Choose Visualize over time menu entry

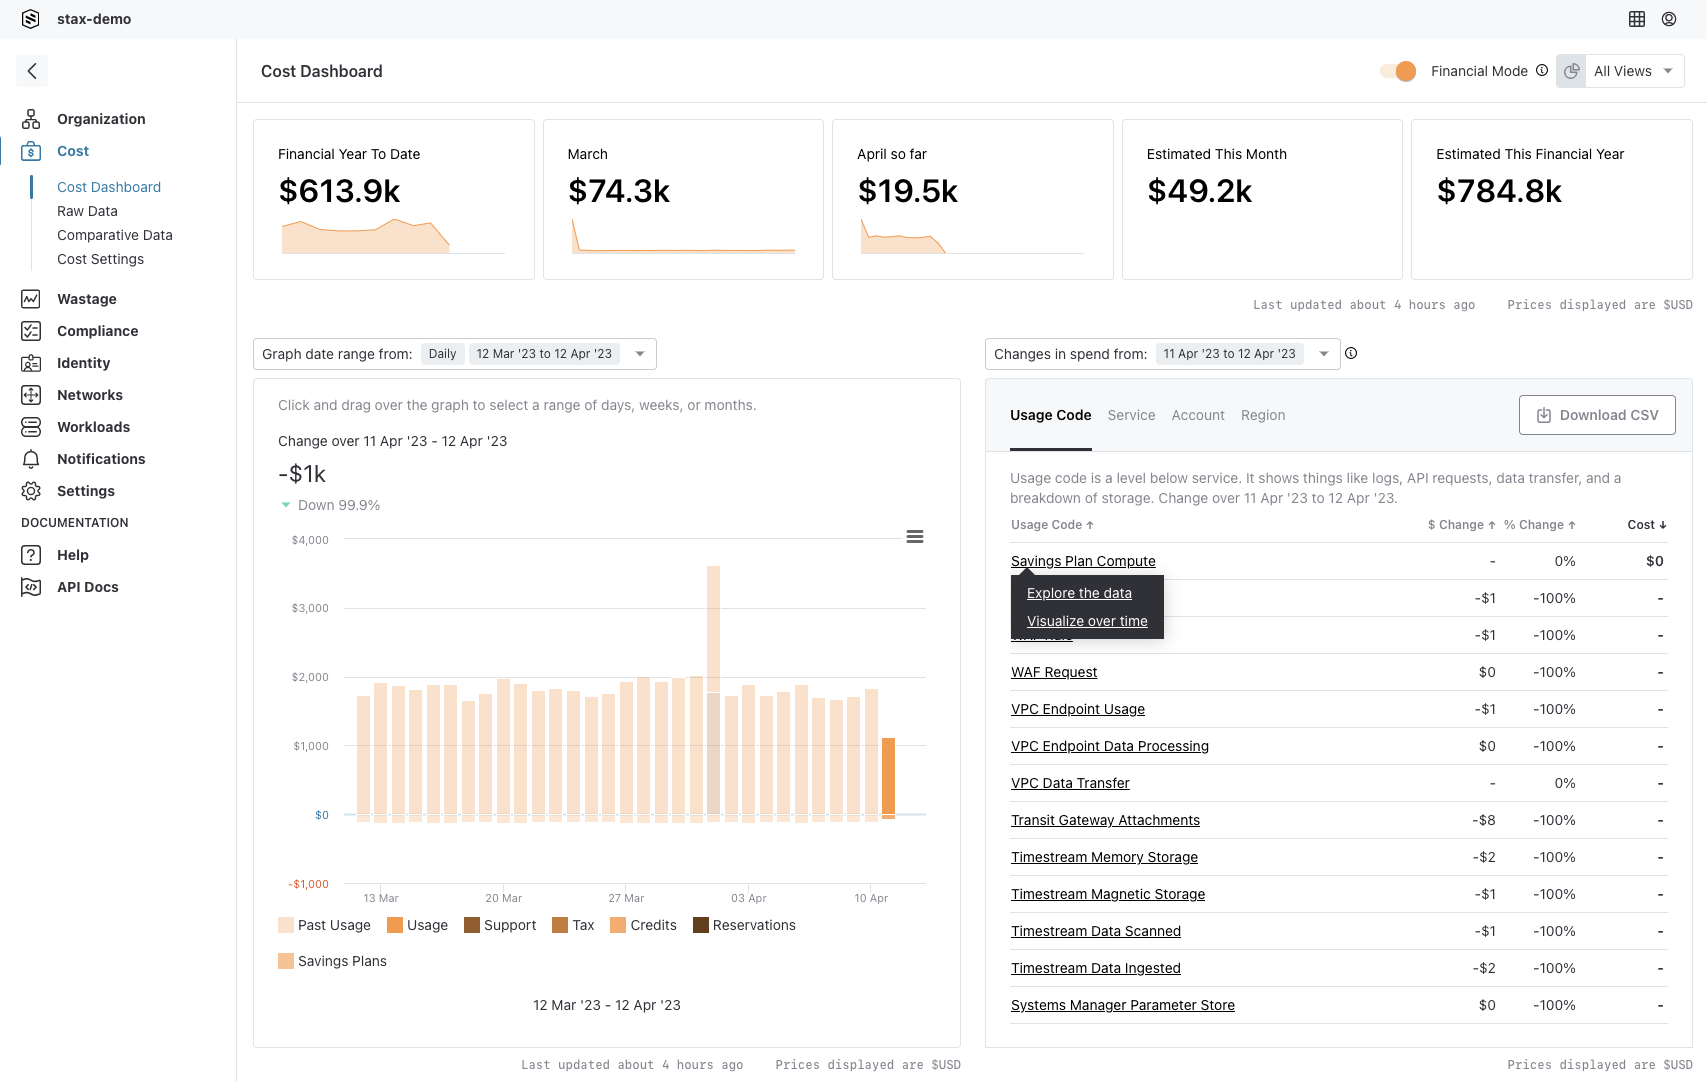[1087, 621]
